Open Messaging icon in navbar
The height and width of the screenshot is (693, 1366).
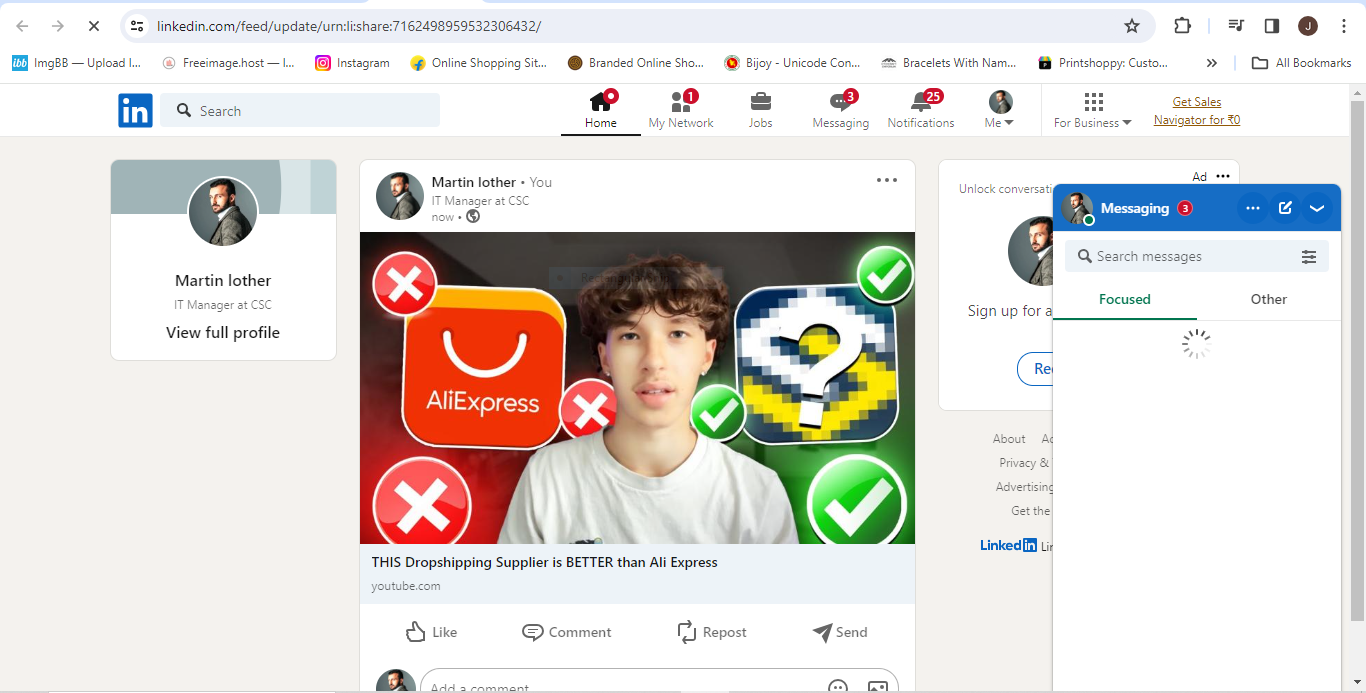[x=840, y=101]
